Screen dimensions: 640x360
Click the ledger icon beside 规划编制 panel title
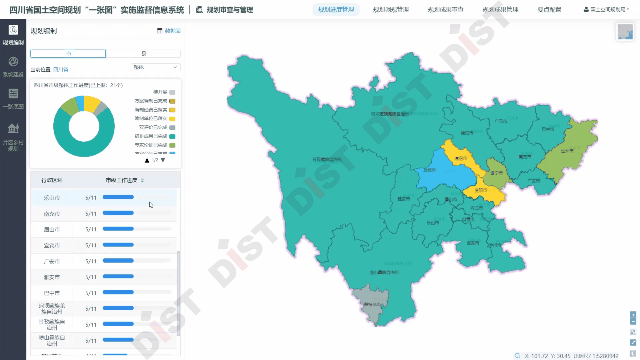[x=160, y=31]
